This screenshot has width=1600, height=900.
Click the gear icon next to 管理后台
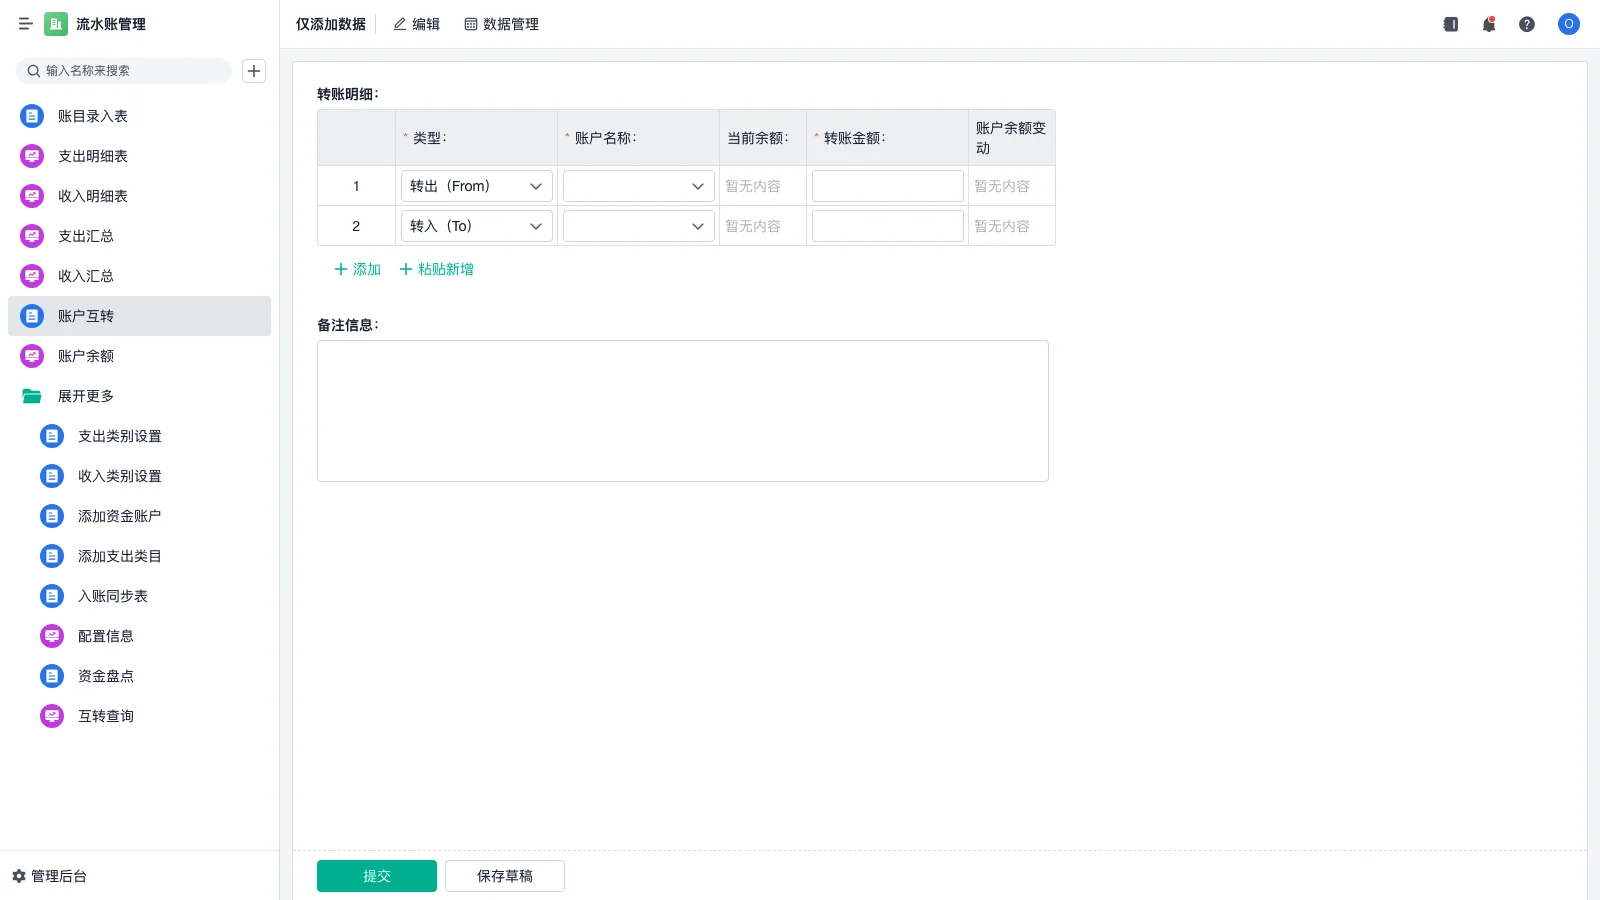point(18,876)
